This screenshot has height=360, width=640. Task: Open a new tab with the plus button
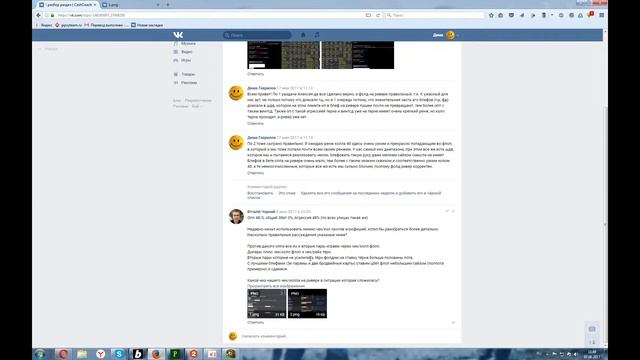[168, 5]
